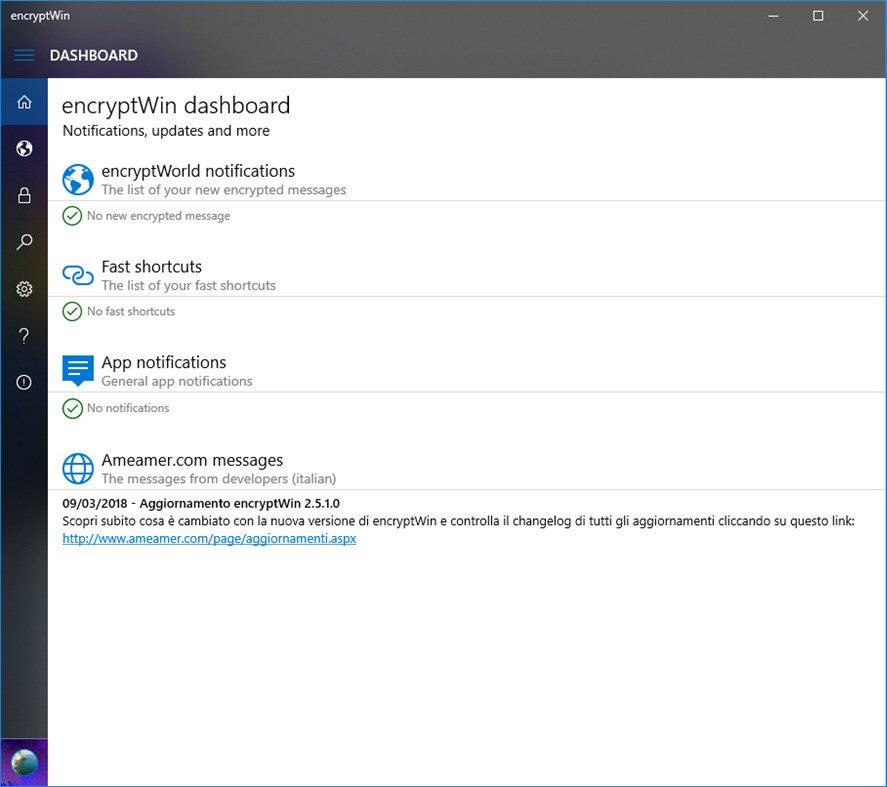Click 'General app notifications' text

[x=177, y=381]
